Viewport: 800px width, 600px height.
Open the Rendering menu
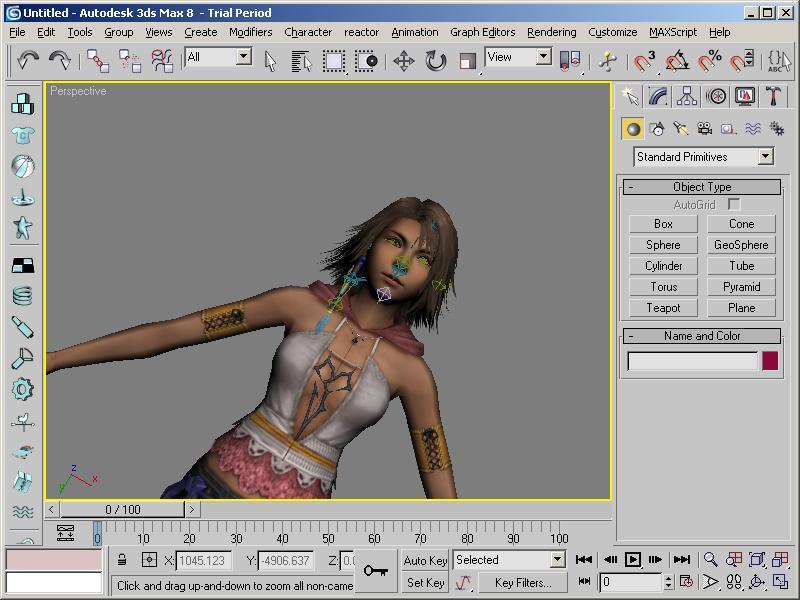[551, 32]
